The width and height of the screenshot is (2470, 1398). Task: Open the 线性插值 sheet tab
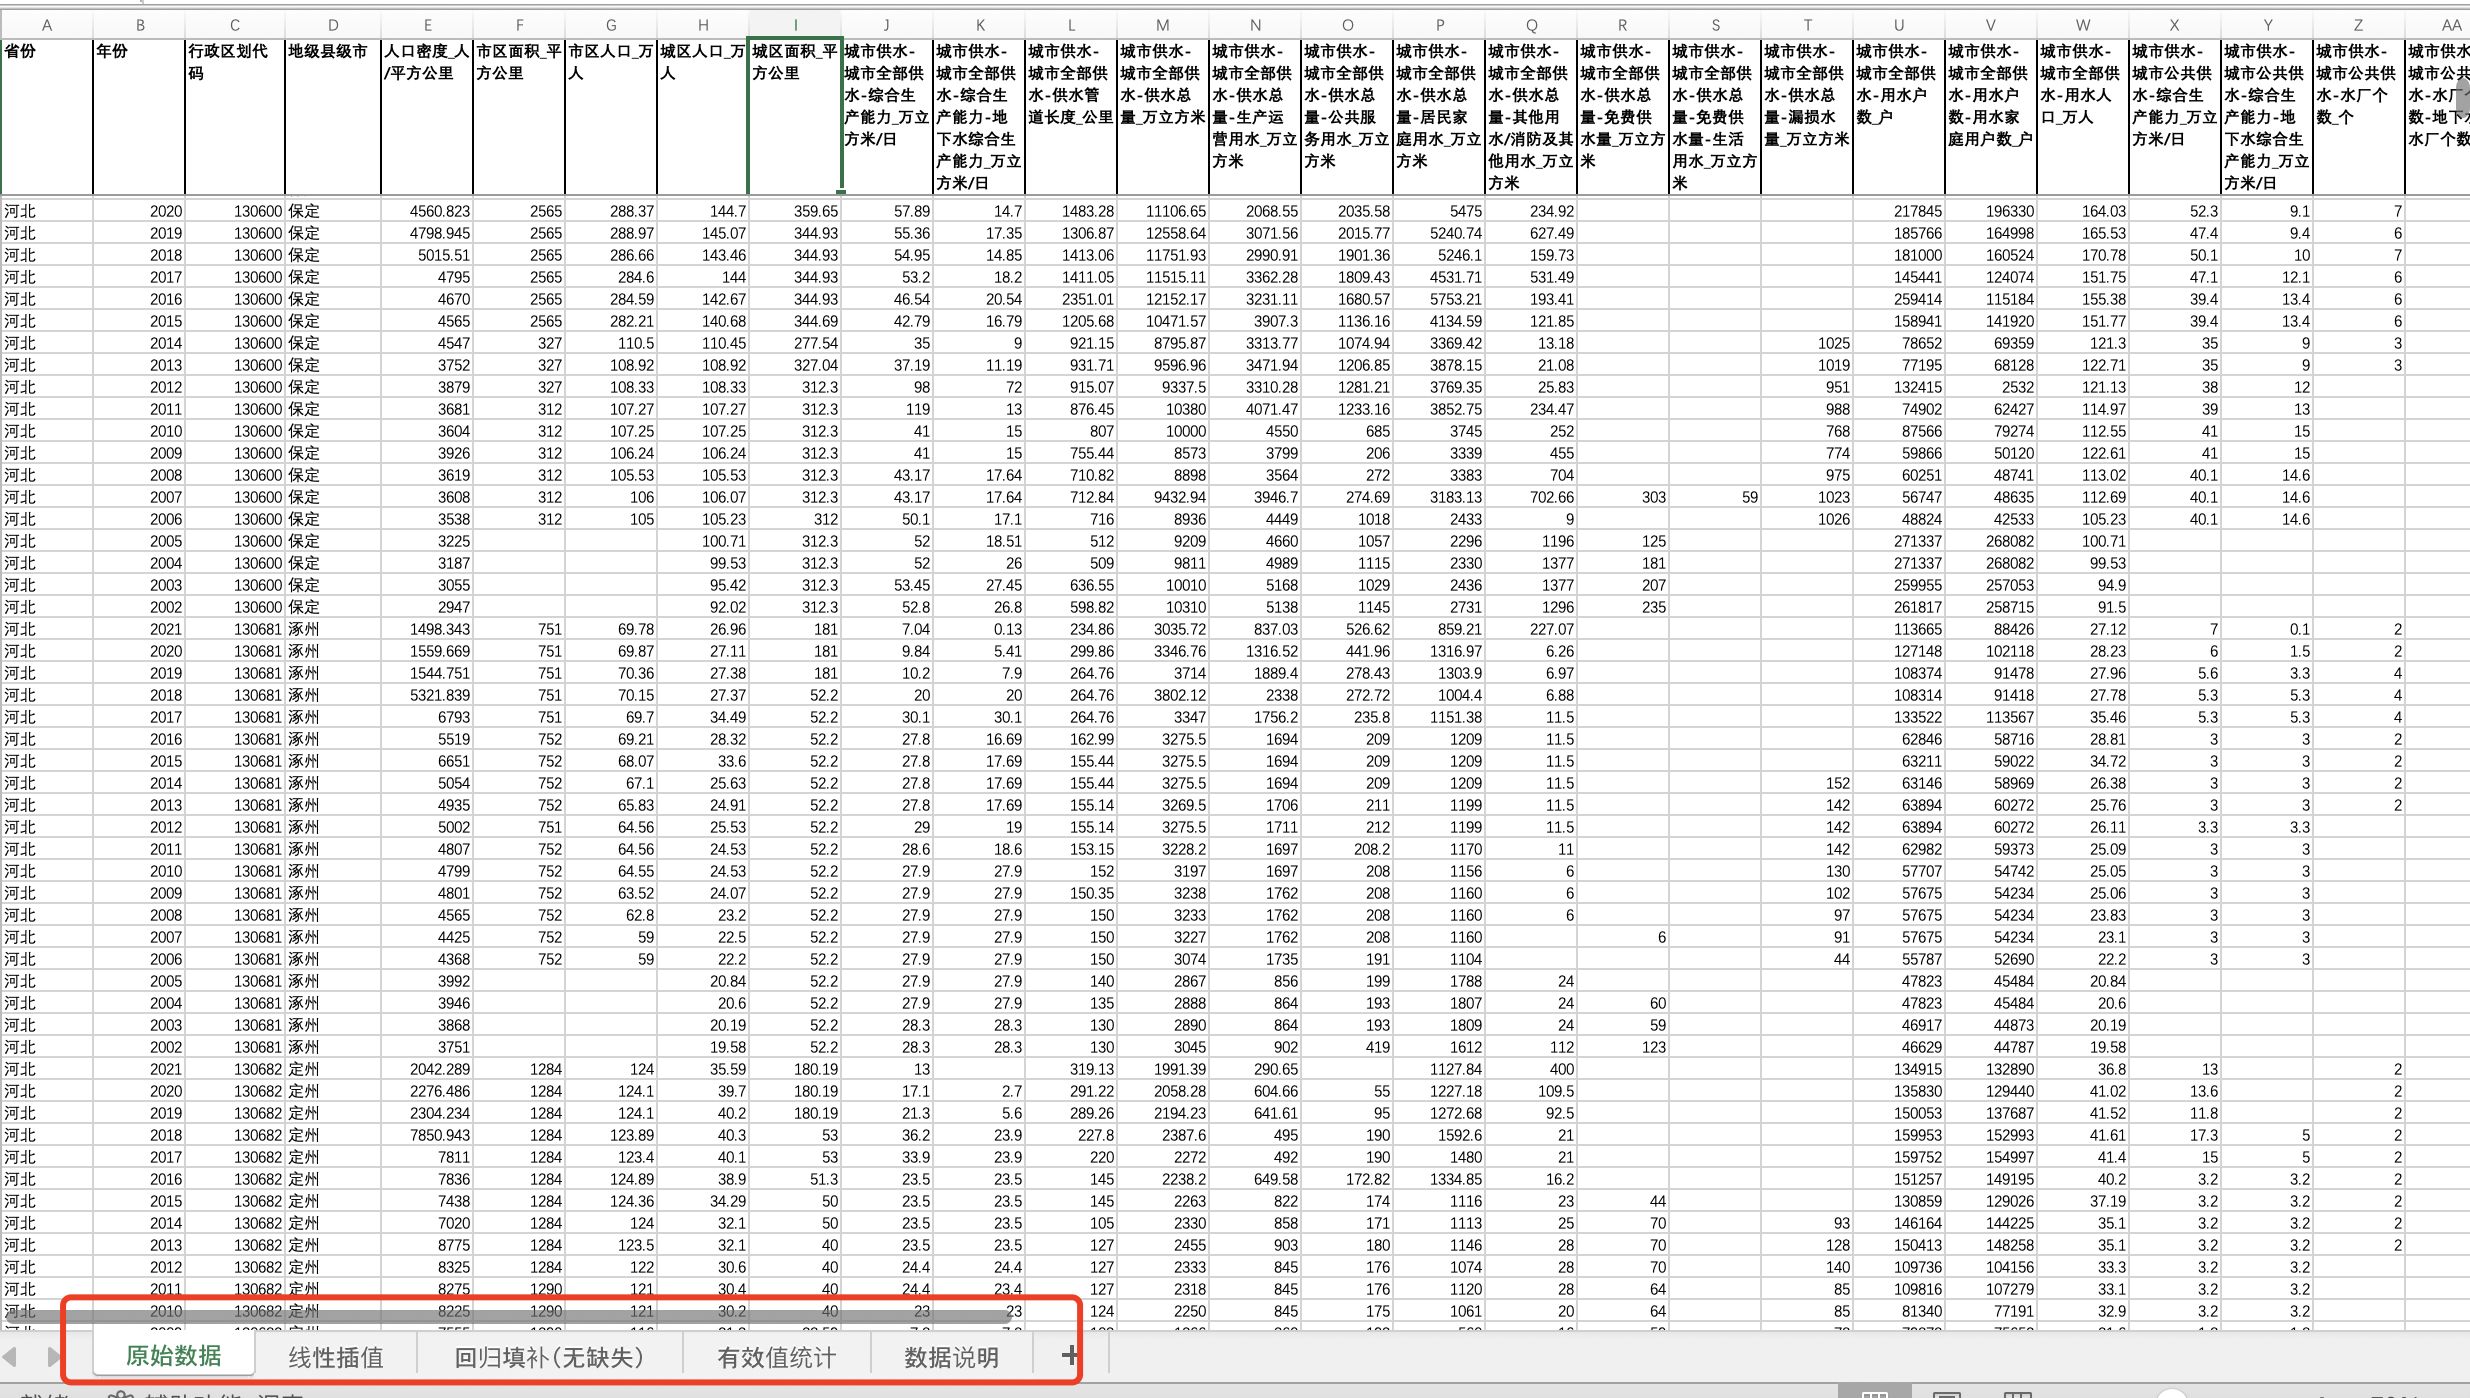tap(336, 1357)
